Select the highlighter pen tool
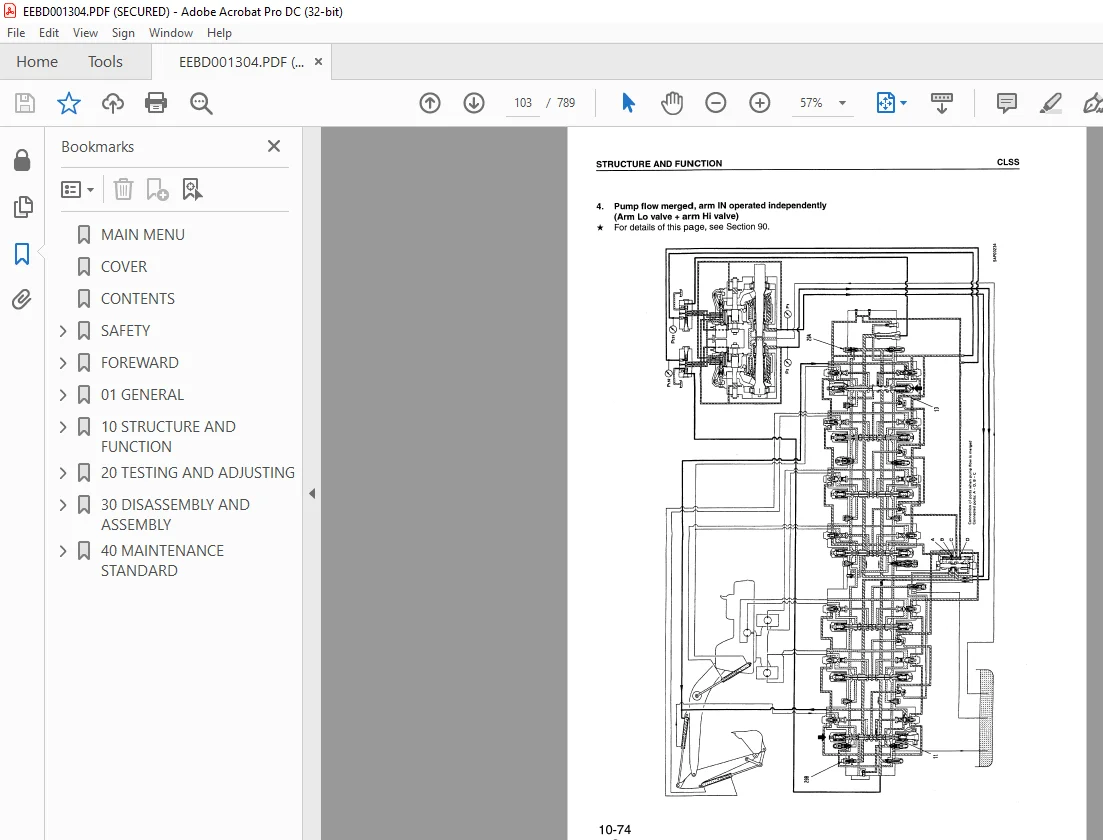The image size is (1103, 840). (1050, 103)
